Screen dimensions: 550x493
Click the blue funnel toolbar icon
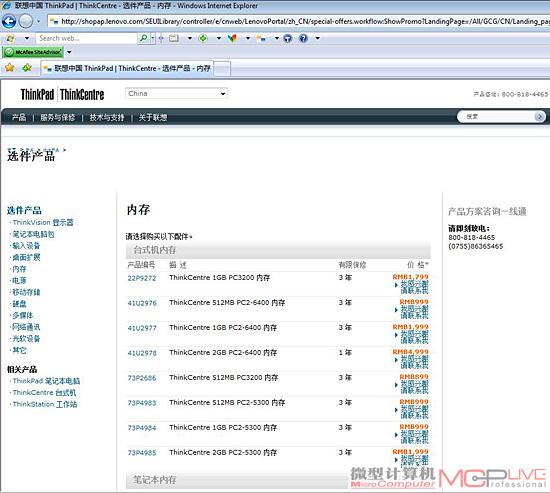point(288,38)
